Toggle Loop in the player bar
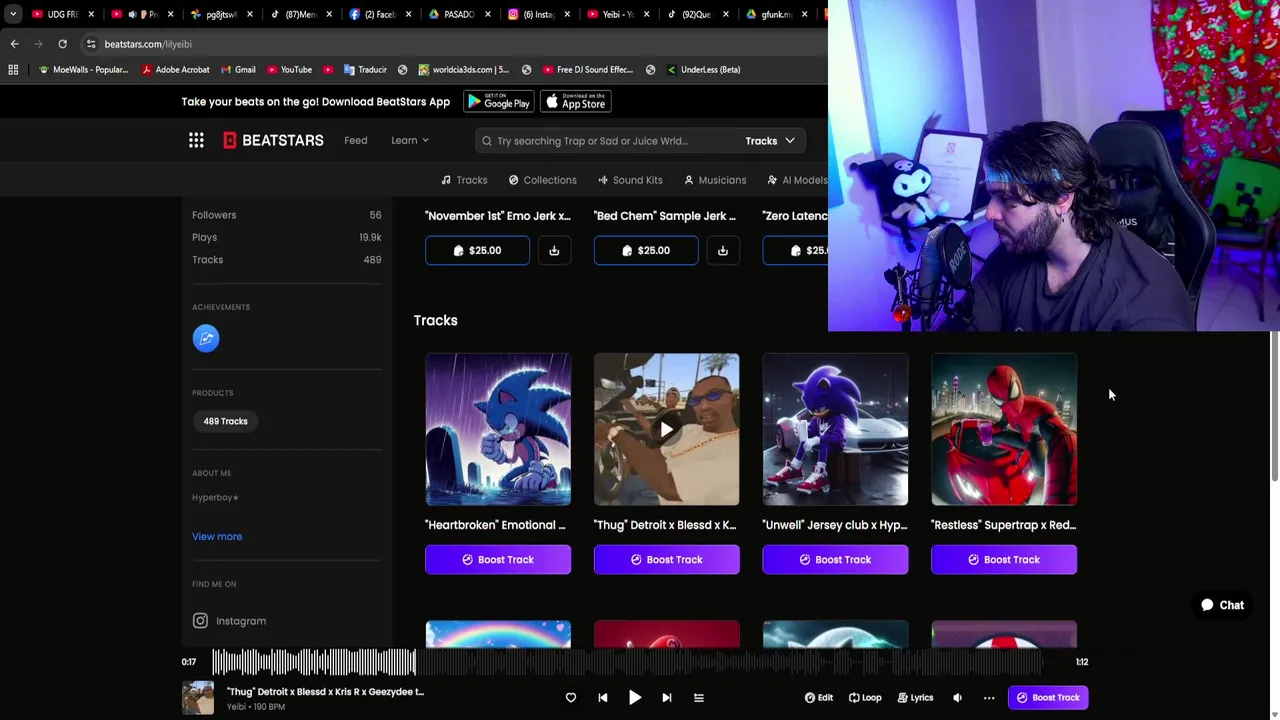This screenshot has height=720, width=1280. (866, 698)
